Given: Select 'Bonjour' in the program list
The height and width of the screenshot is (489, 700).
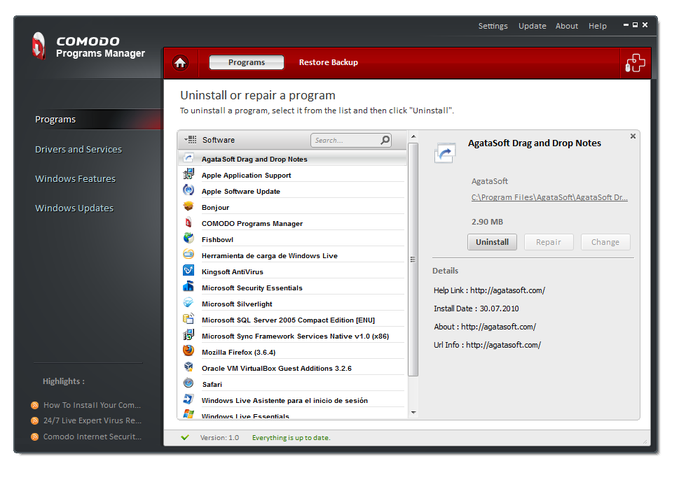Looking at the screenshot, I should click(x=293, y=207).
